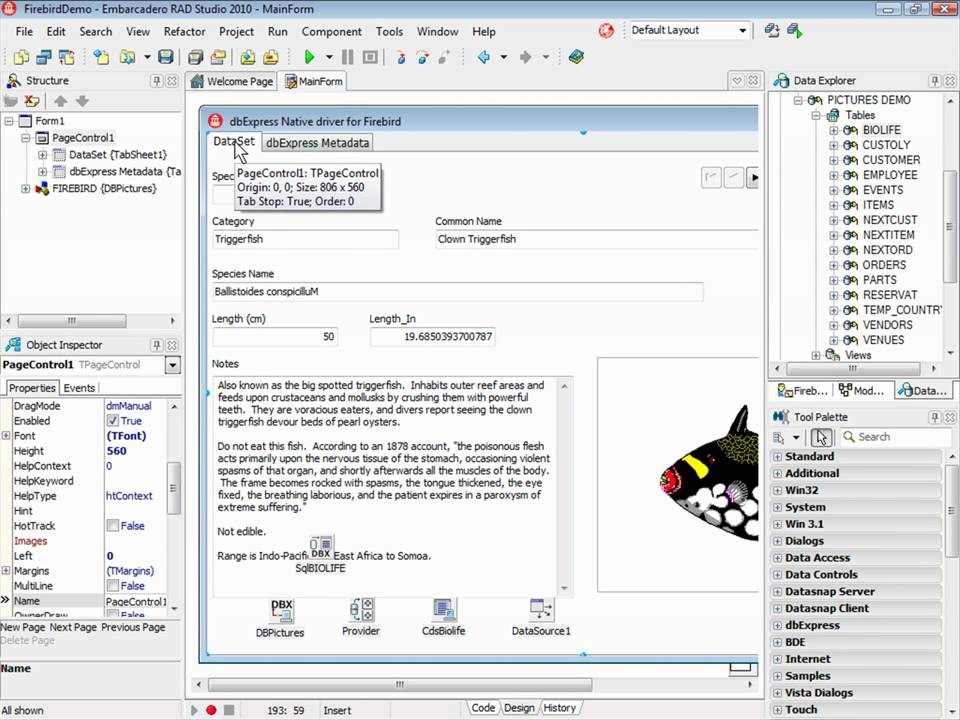Expand the BIOLIFE table node

[x=833, y=130]
